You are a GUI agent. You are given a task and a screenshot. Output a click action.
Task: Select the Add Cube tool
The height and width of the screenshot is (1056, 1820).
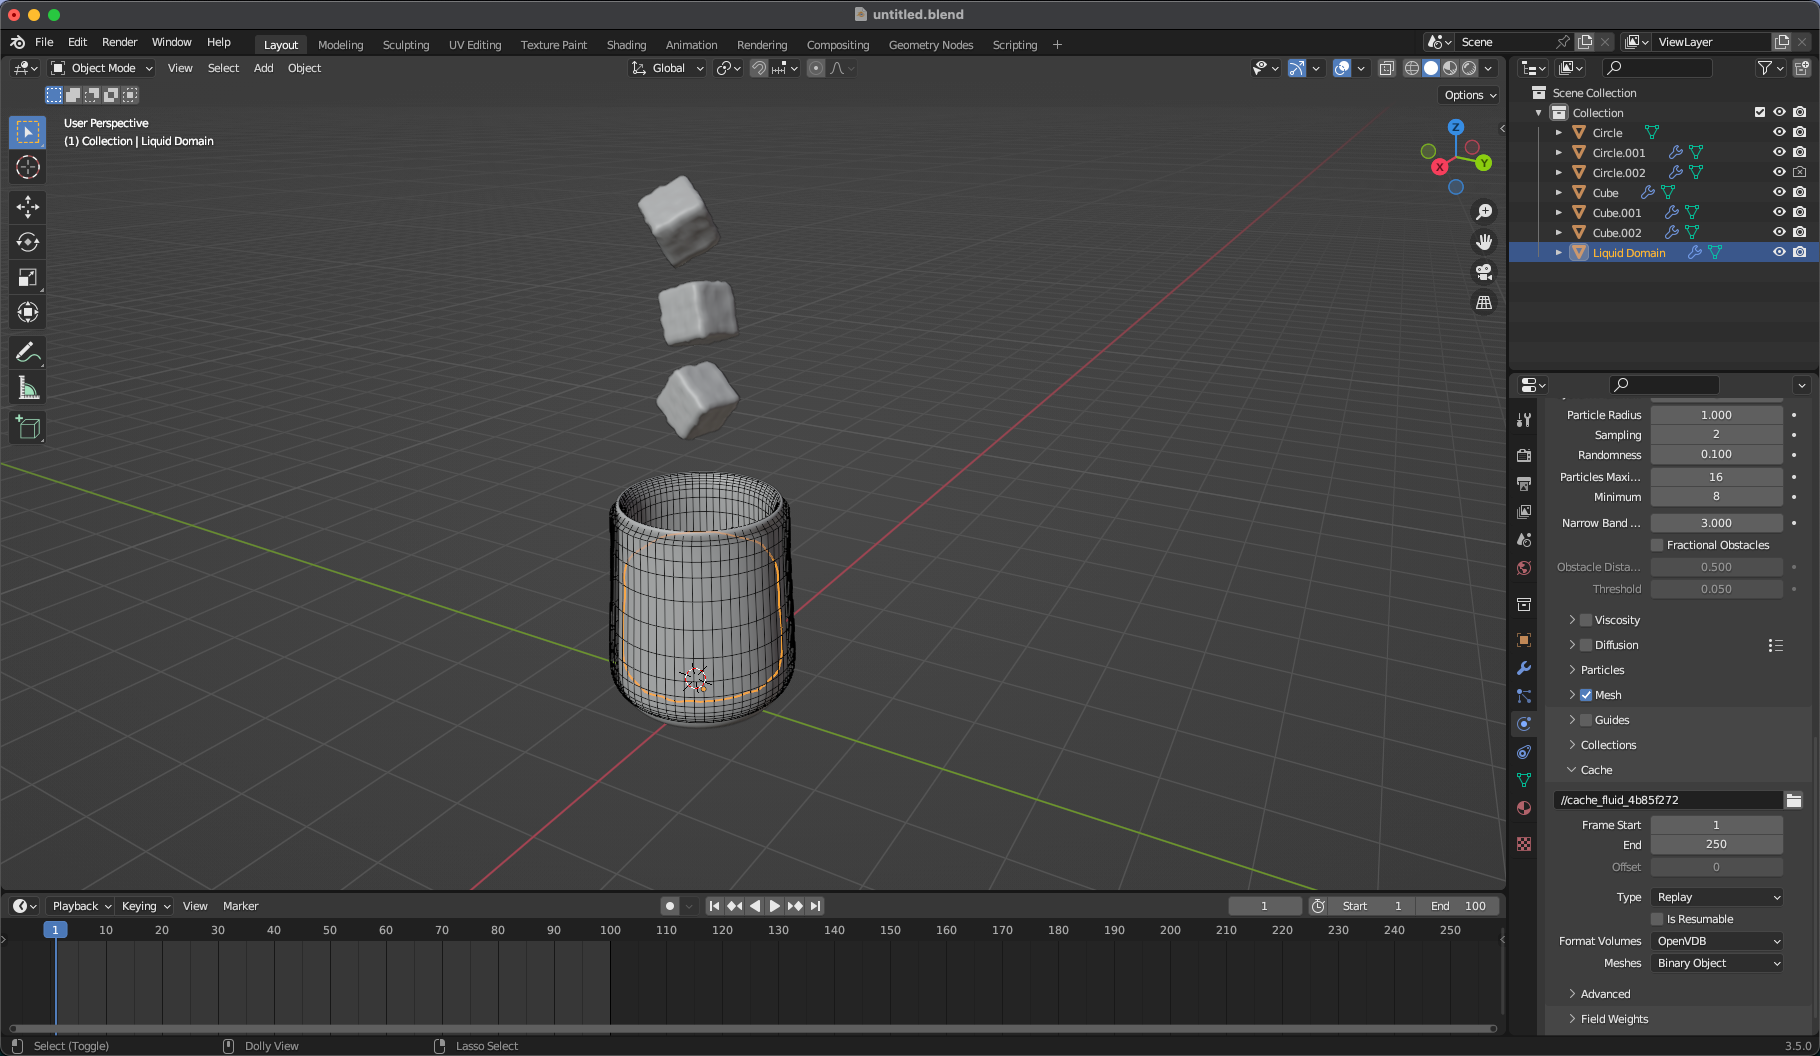click(28, 428)
